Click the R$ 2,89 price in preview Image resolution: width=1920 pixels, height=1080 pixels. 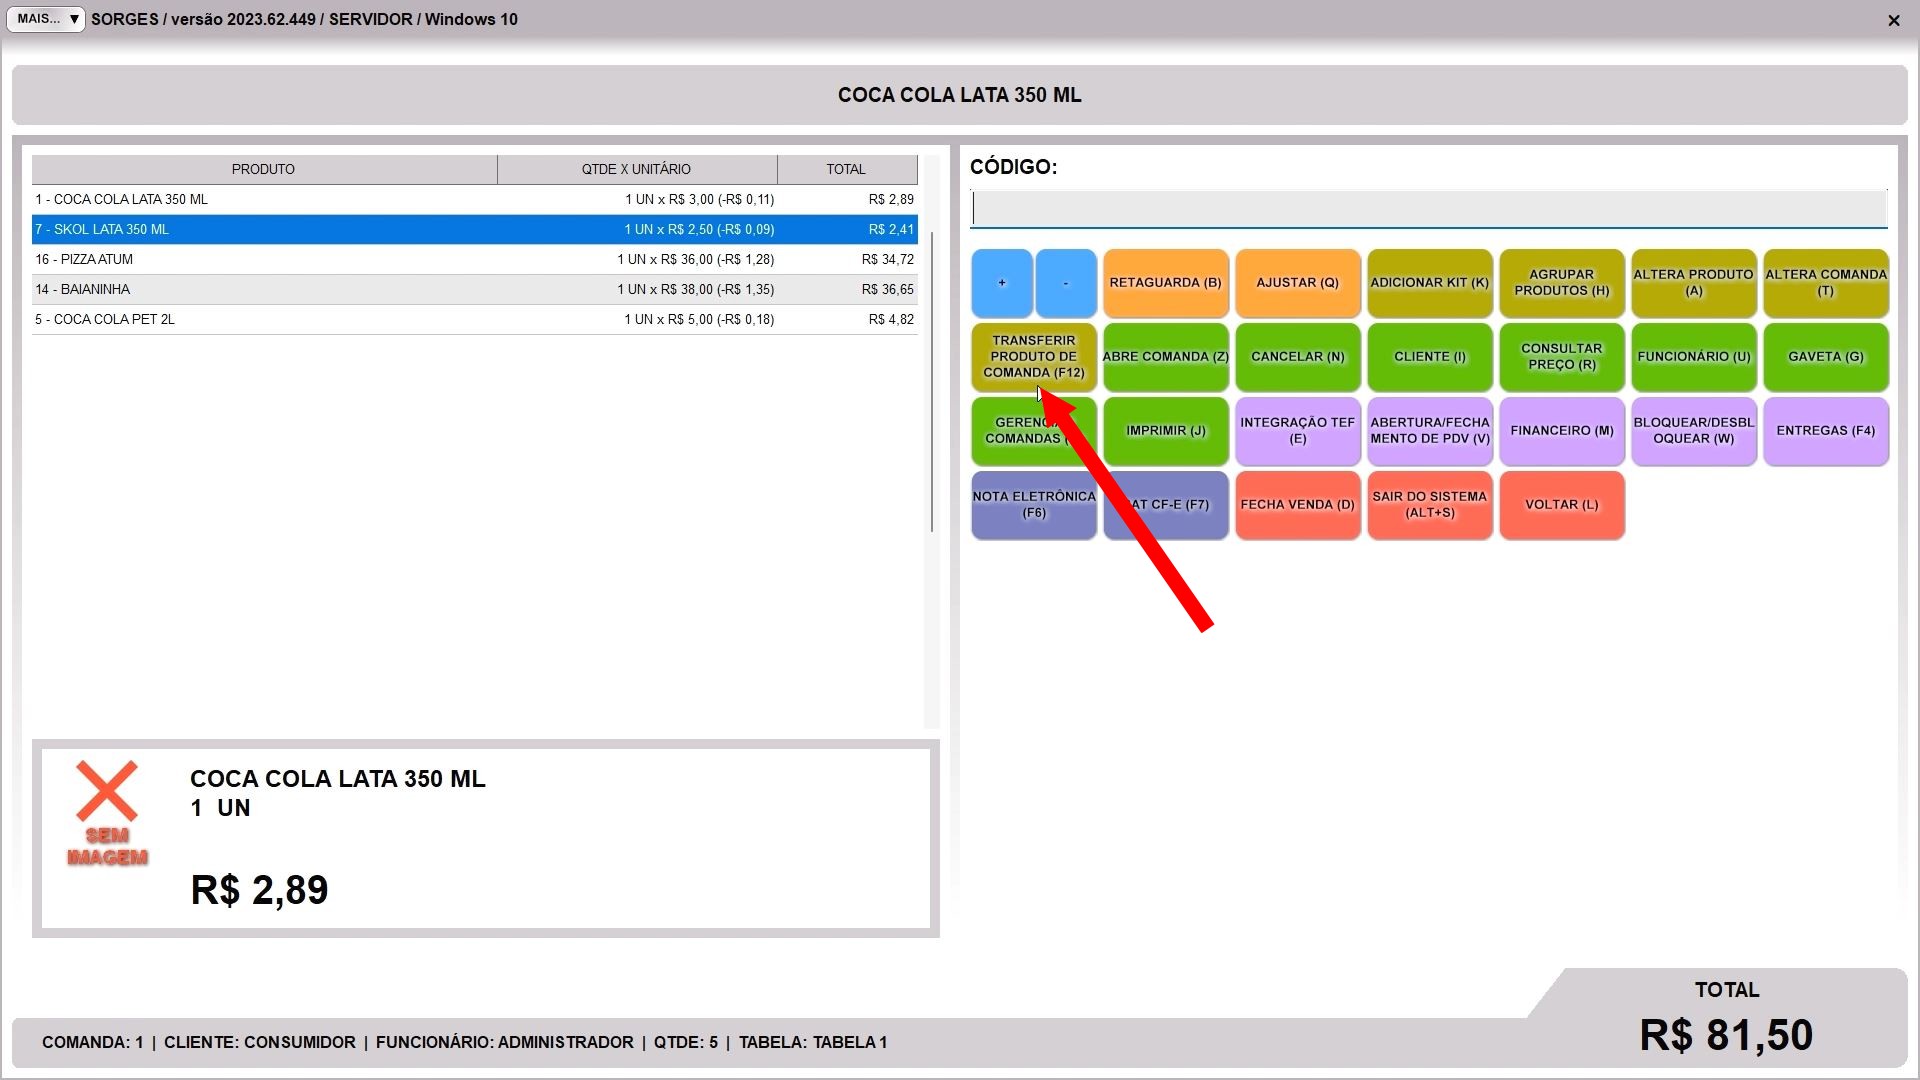(x=260, y=890)
